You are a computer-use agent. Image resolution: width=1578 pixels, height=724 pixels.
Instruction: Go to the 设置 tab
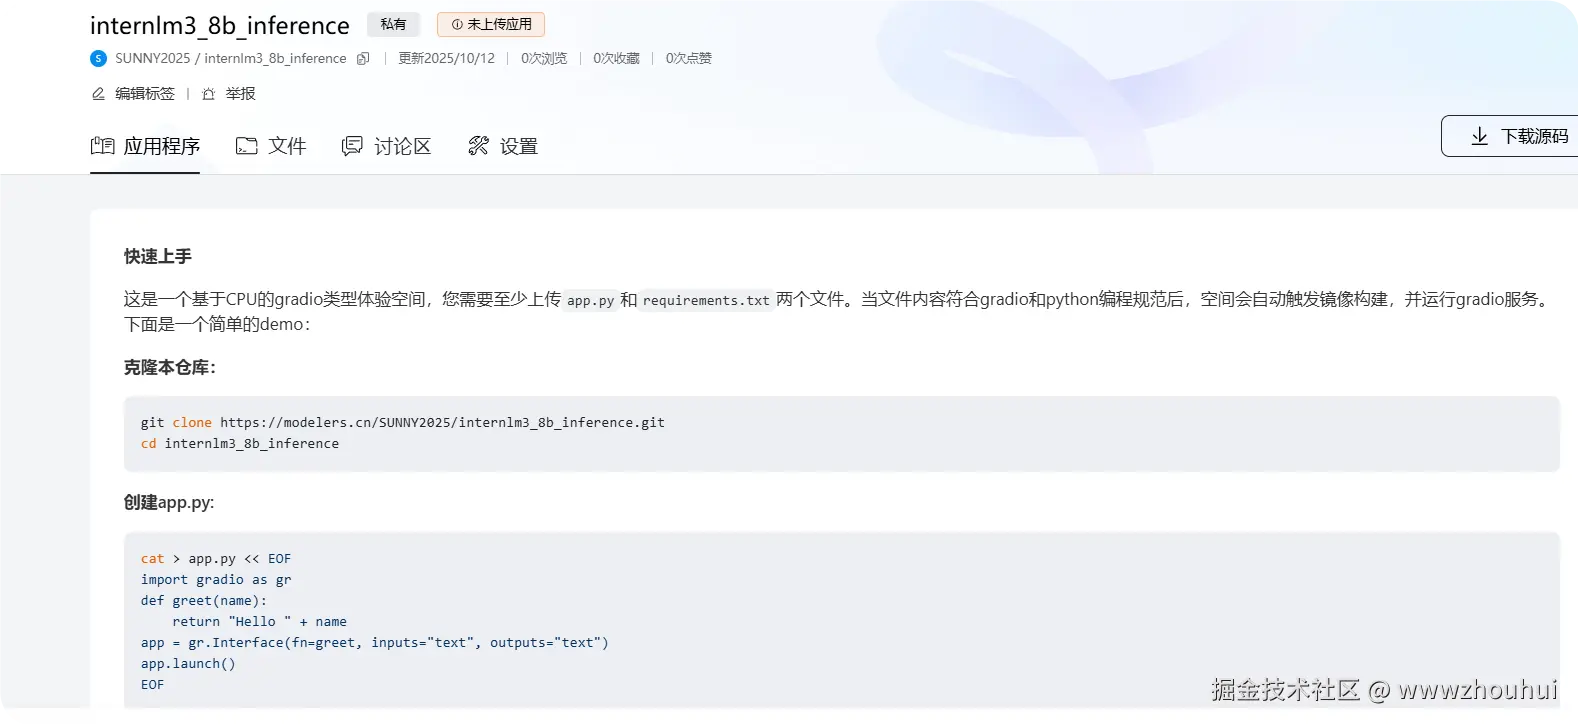[503, 146]
